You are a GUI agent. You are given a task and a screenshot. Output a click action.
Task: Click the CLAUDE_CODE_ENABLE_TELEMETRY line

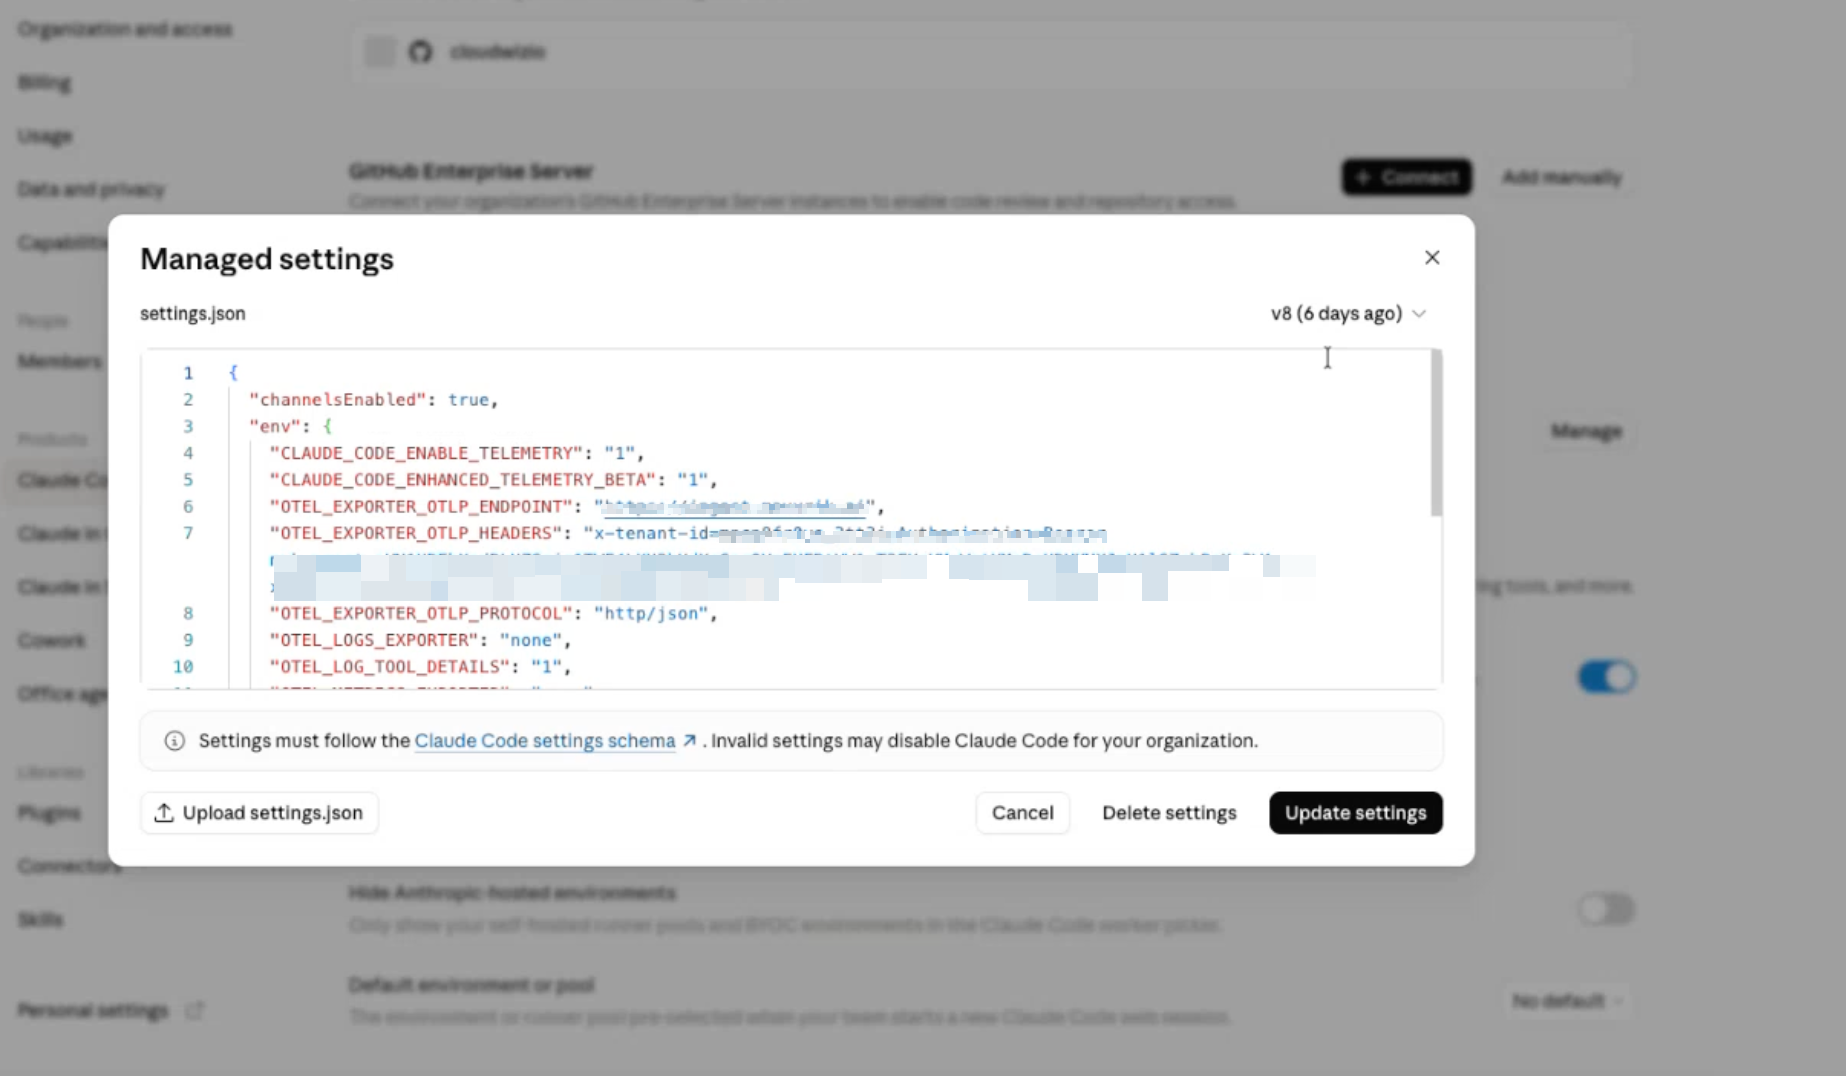(x=457, y=453)
